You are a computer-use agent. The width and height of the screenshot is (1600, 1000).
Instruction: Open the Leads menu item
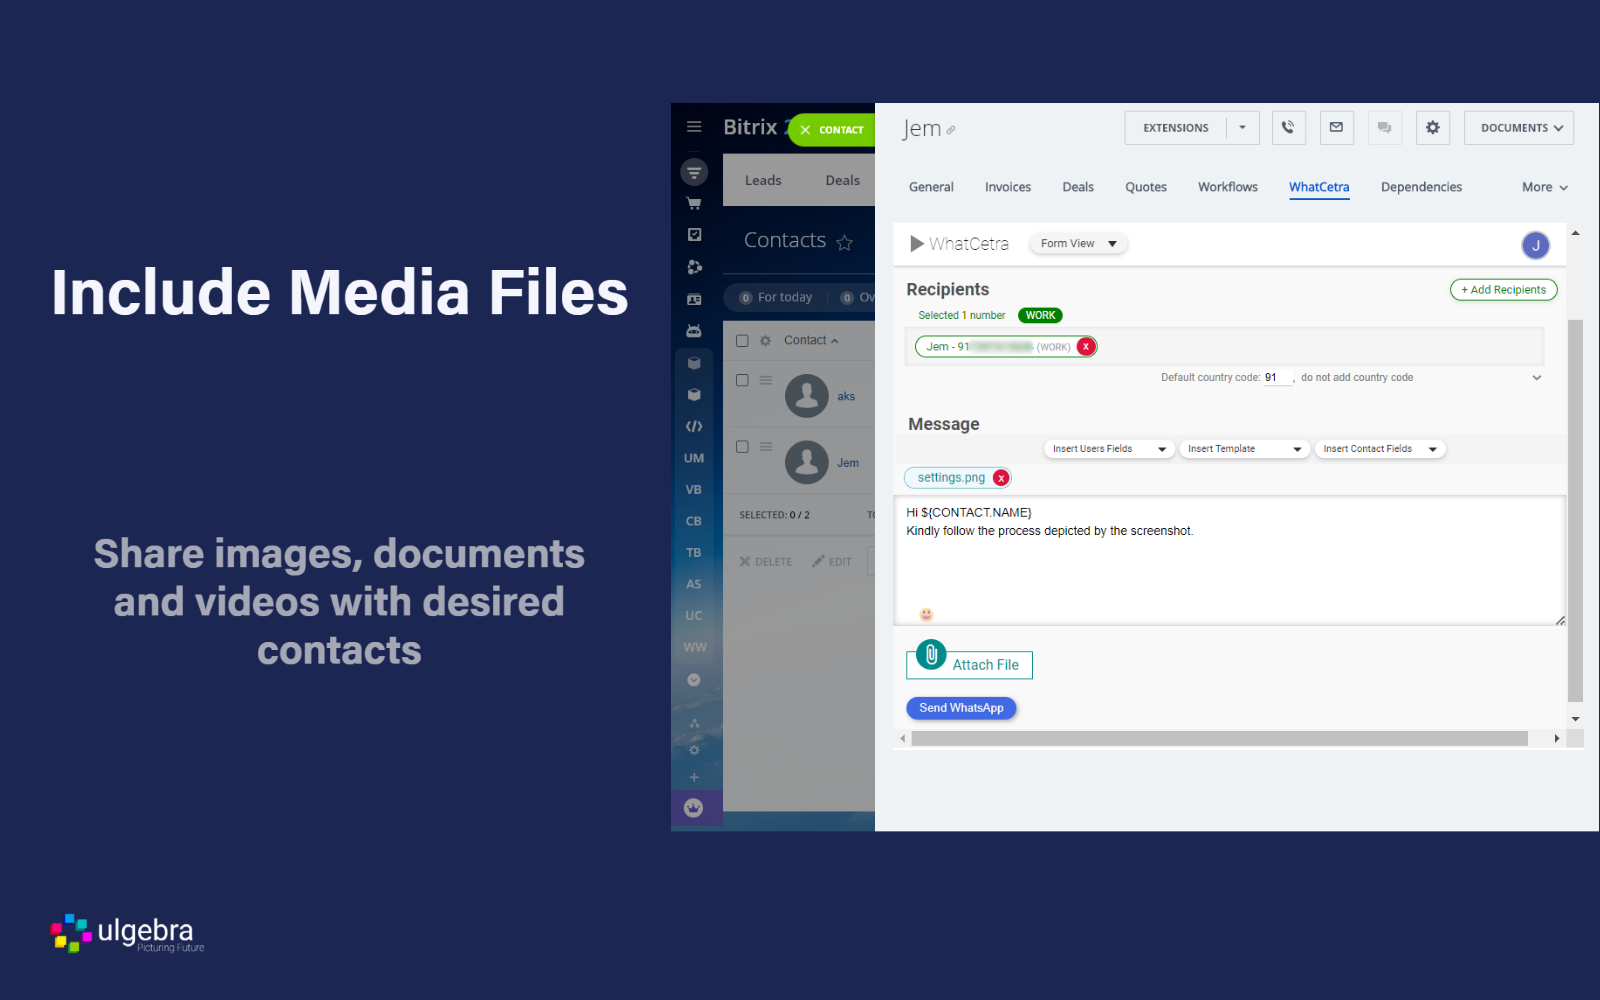(763, 181)
